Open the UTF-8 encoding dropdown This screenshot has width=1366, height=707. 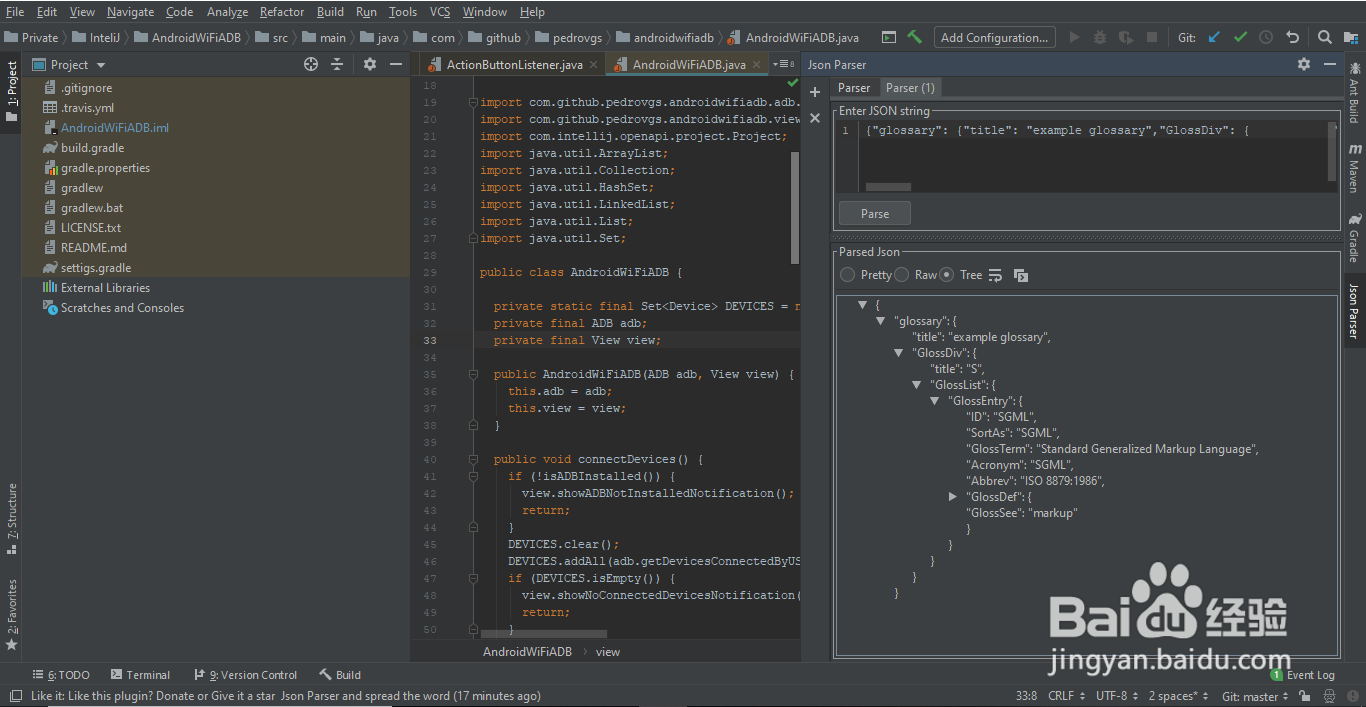1117,696
